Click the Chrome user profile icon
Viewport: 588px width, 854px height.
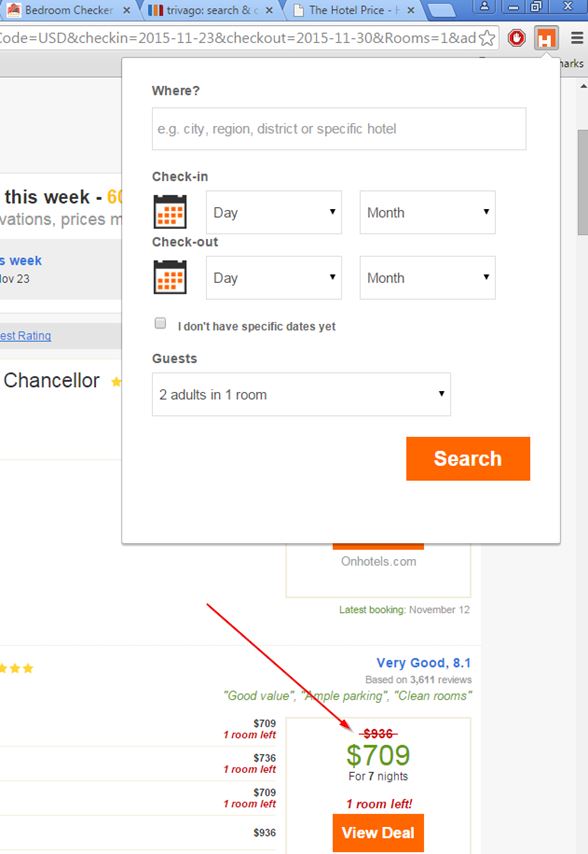click(484, 7)
